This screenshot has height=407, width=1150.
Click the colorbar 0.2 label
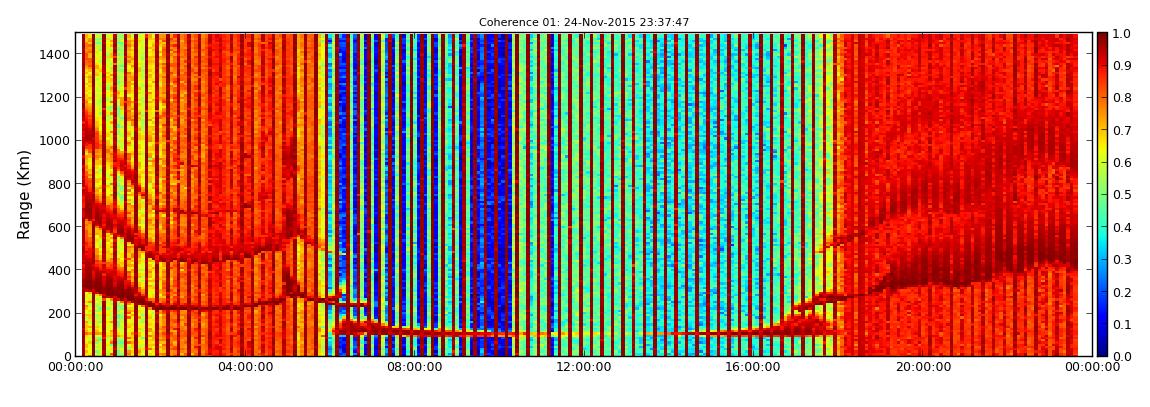point(1123,292)
